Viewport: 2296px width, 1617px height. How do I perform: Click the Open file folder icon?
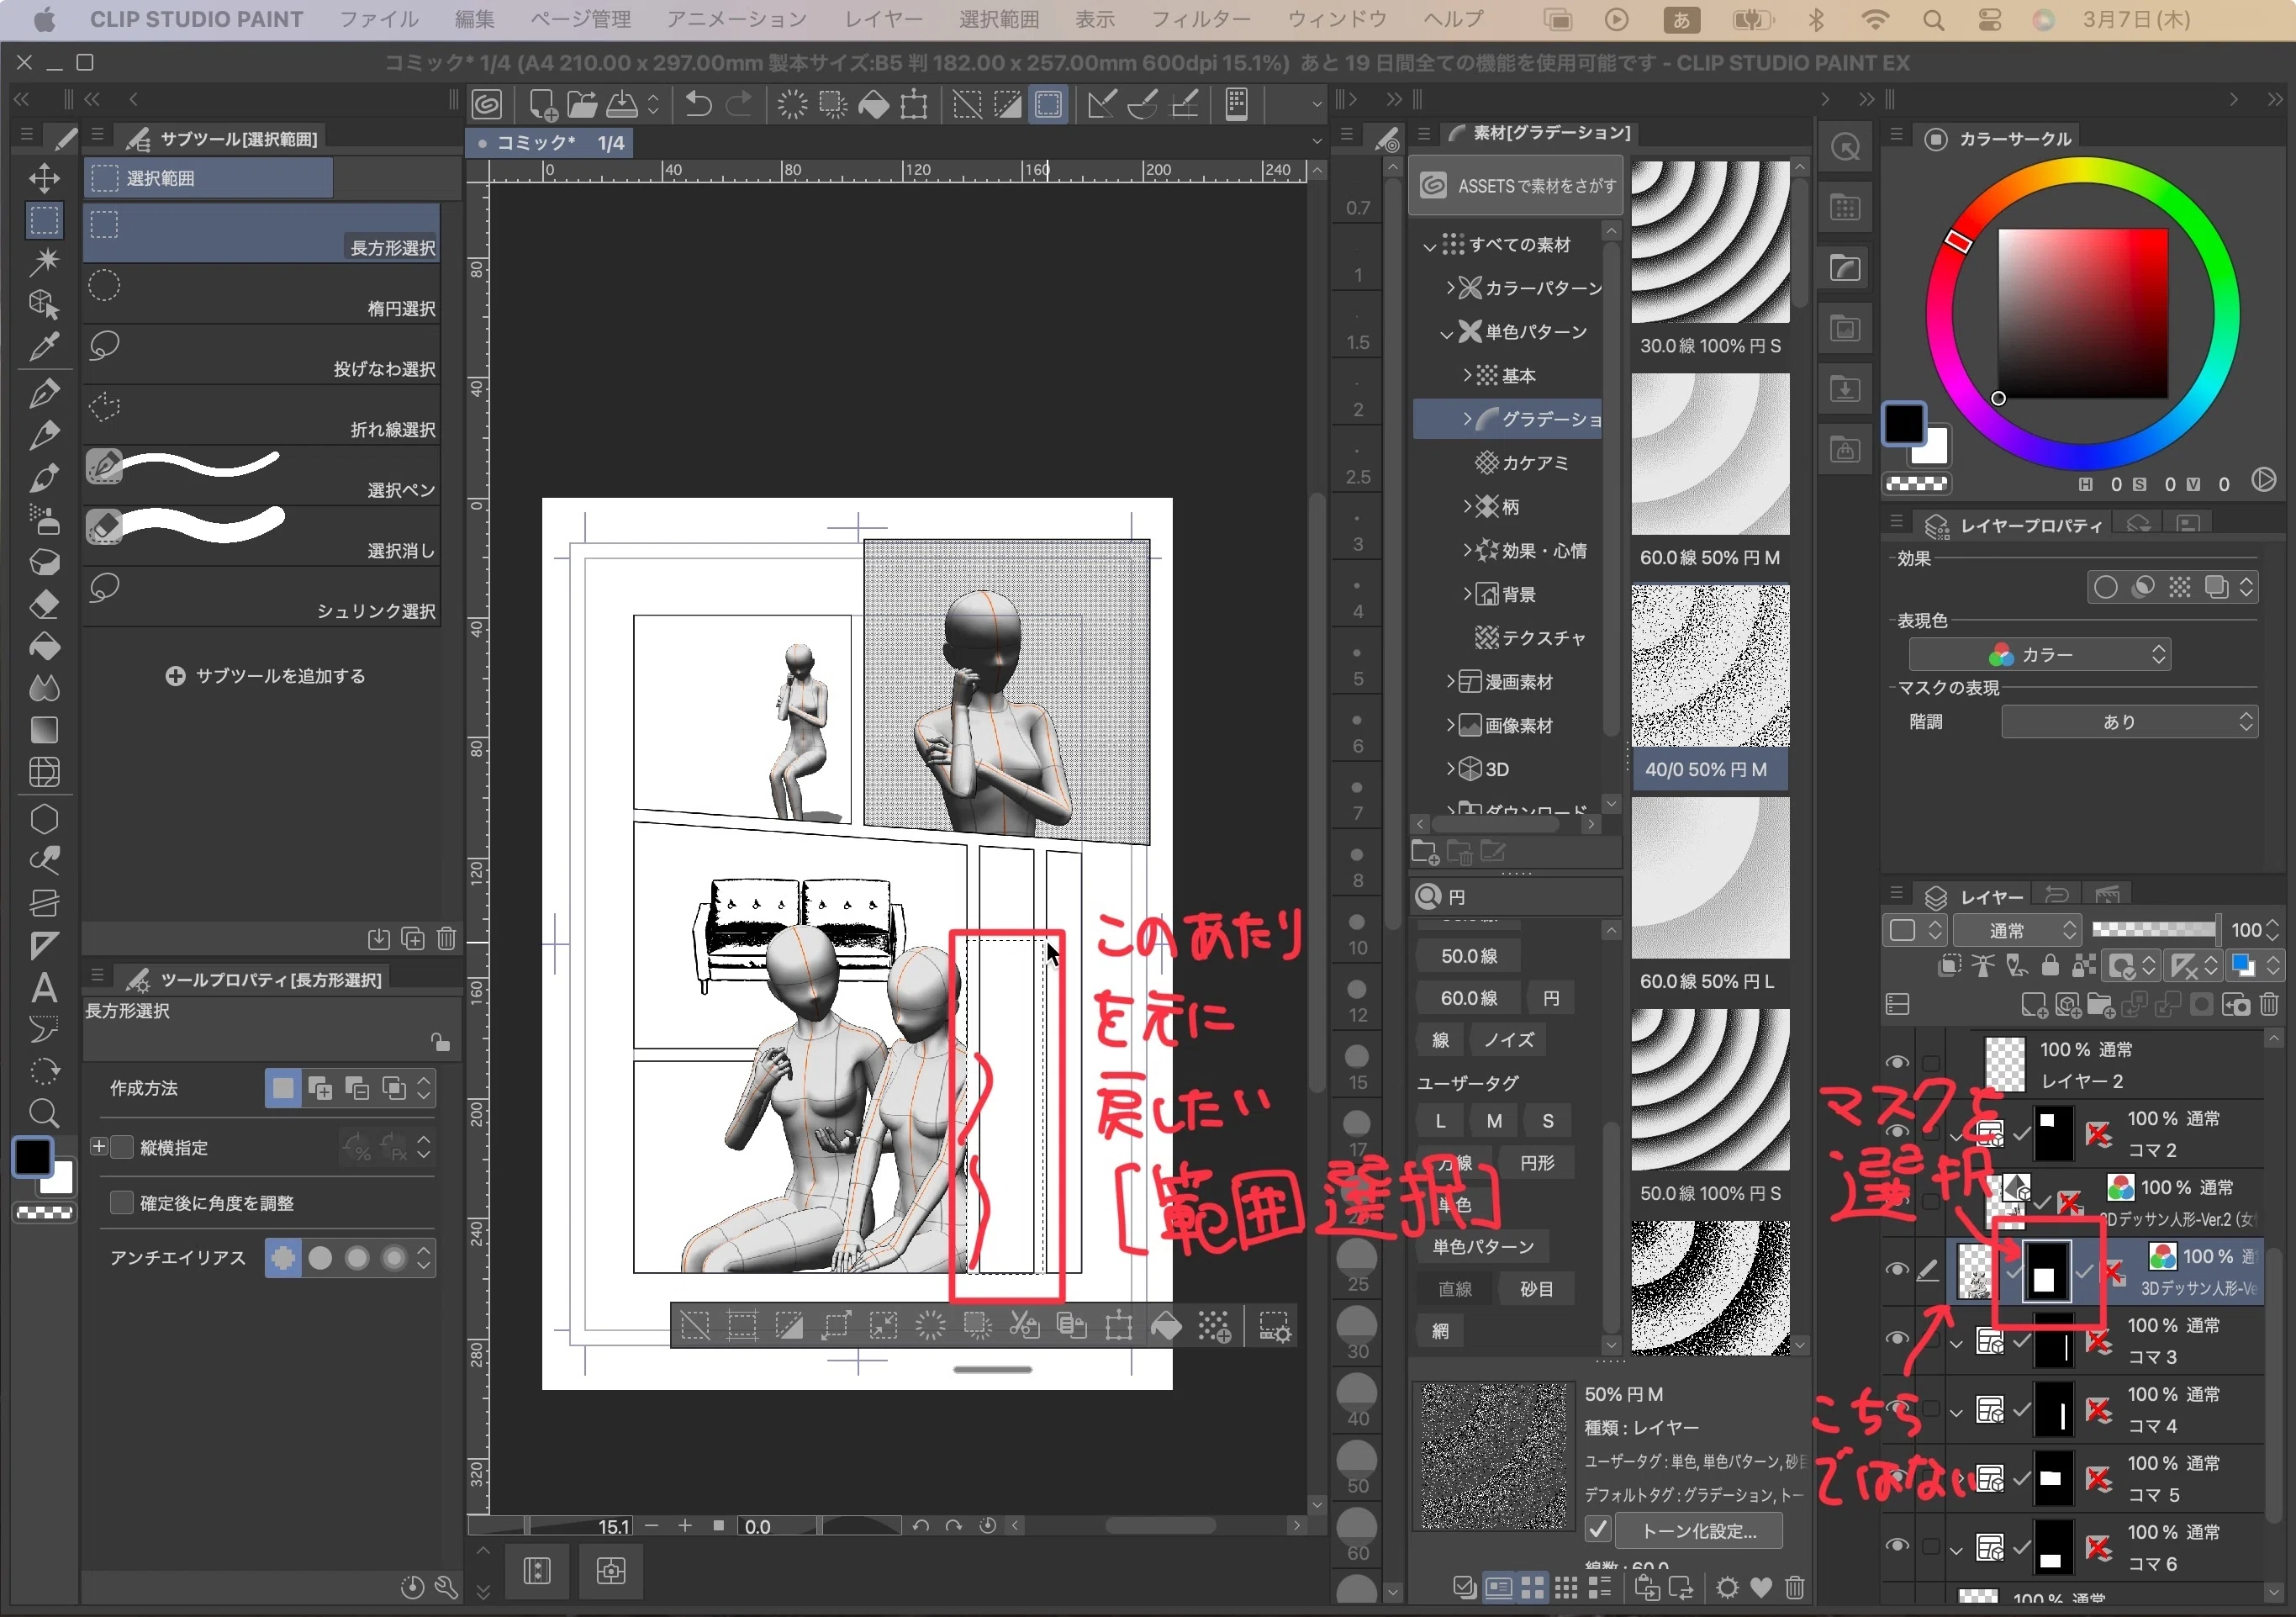[x=582, y=104]
